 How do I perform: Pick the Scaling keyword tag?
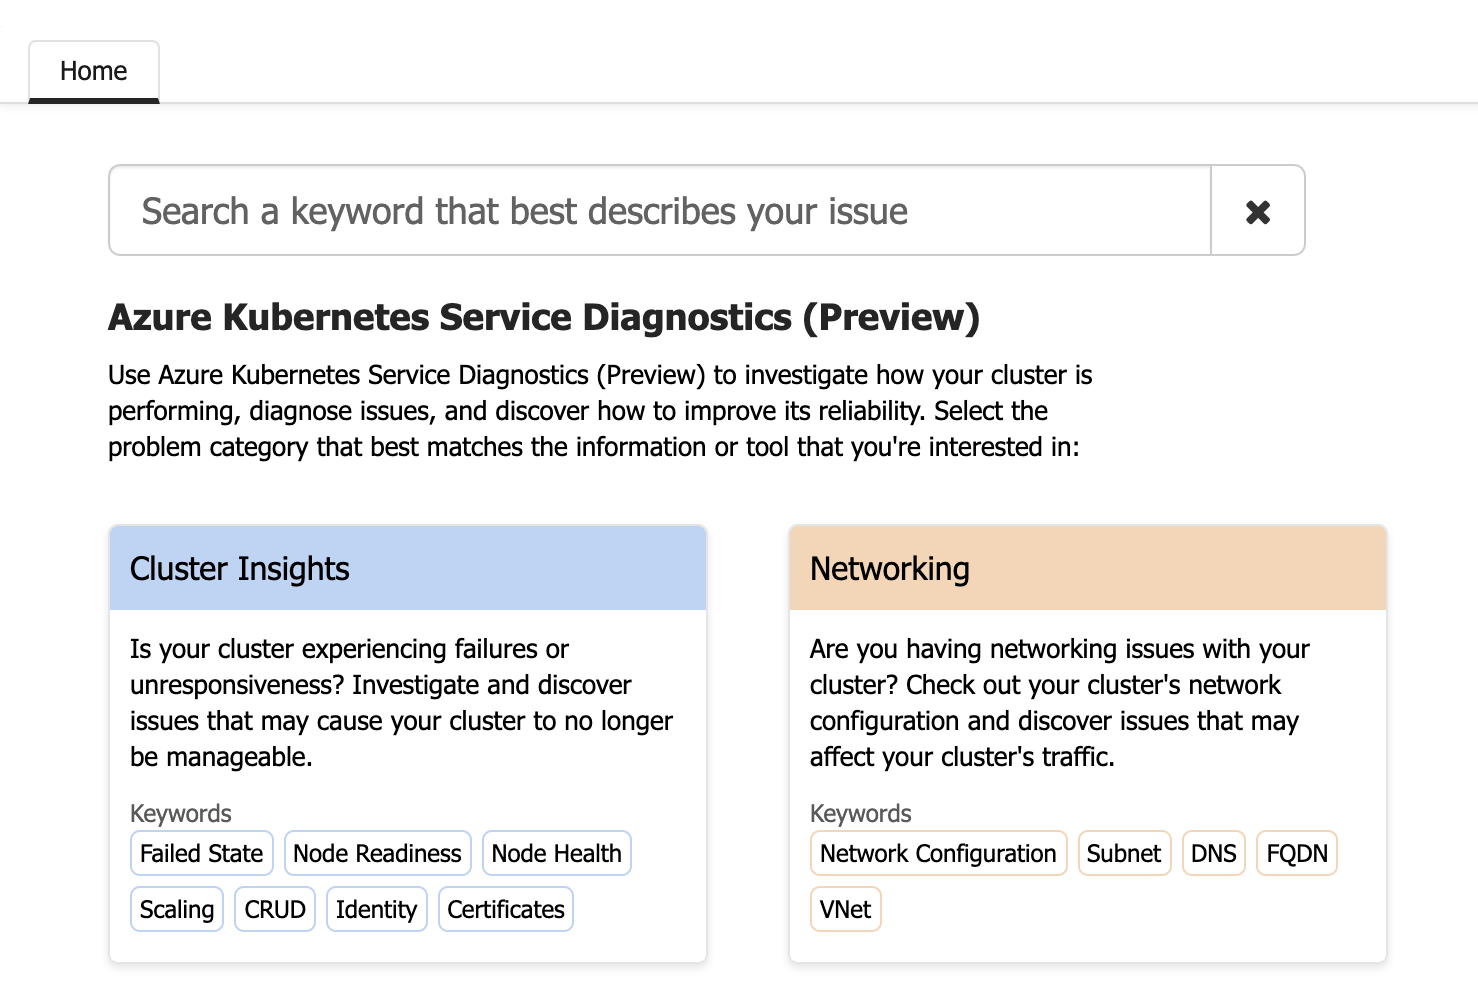click(177, 909)
